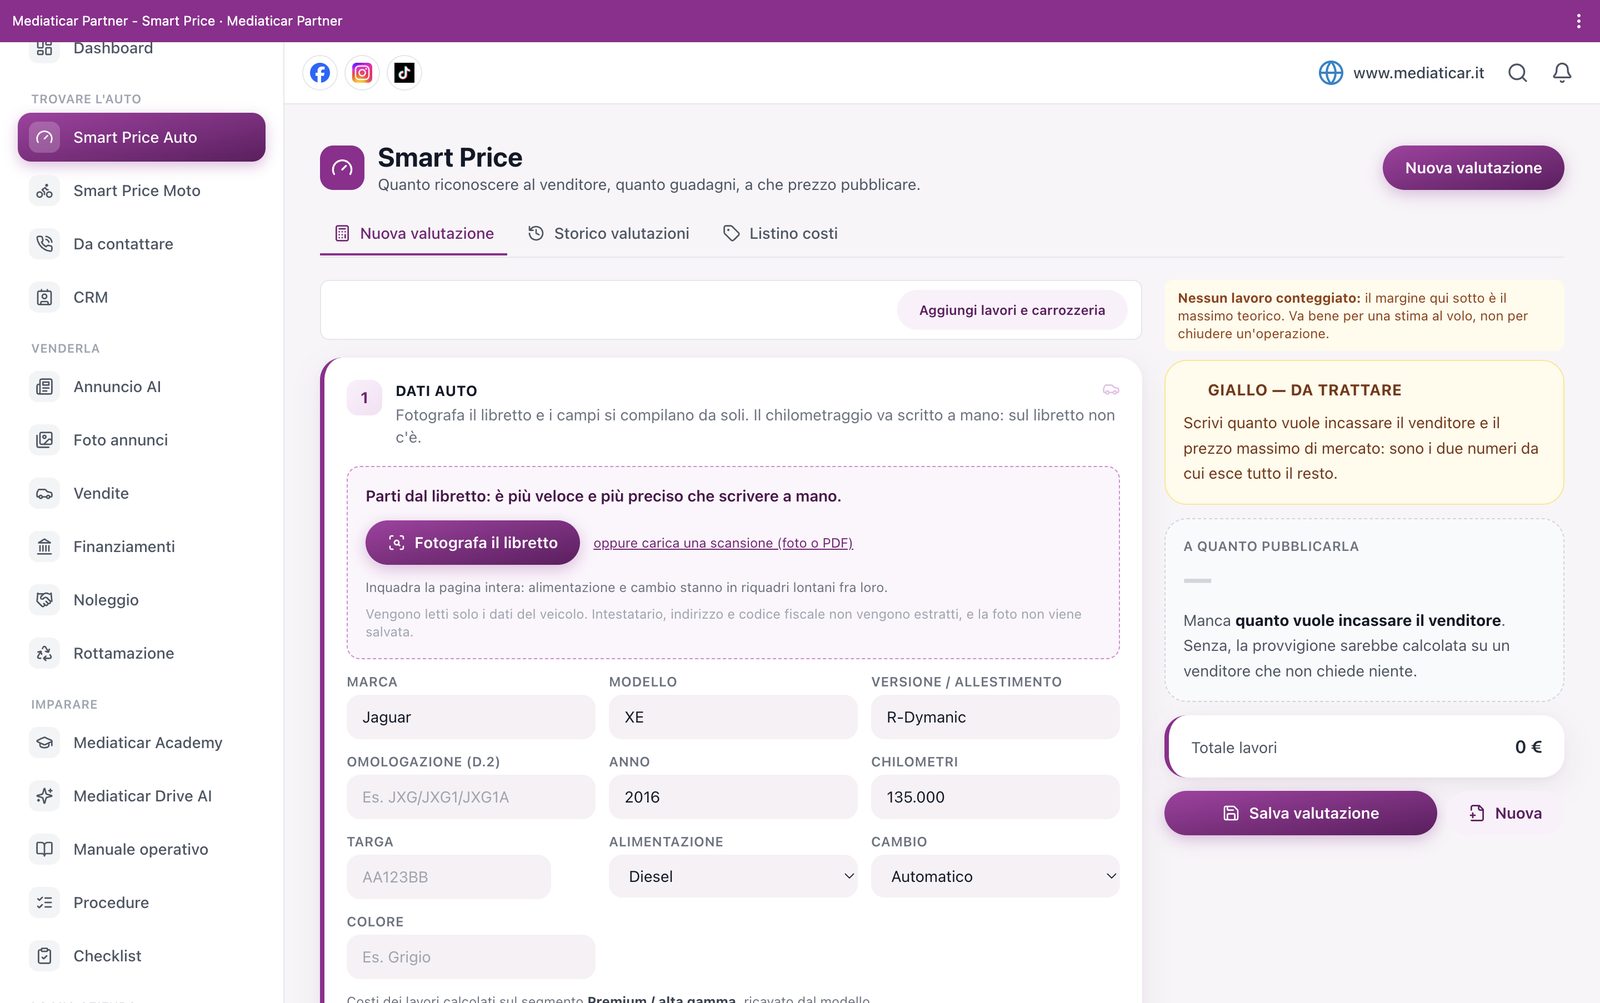Open the Instagram icon link
1600x1003 pixels.
(x=362, y=73)
